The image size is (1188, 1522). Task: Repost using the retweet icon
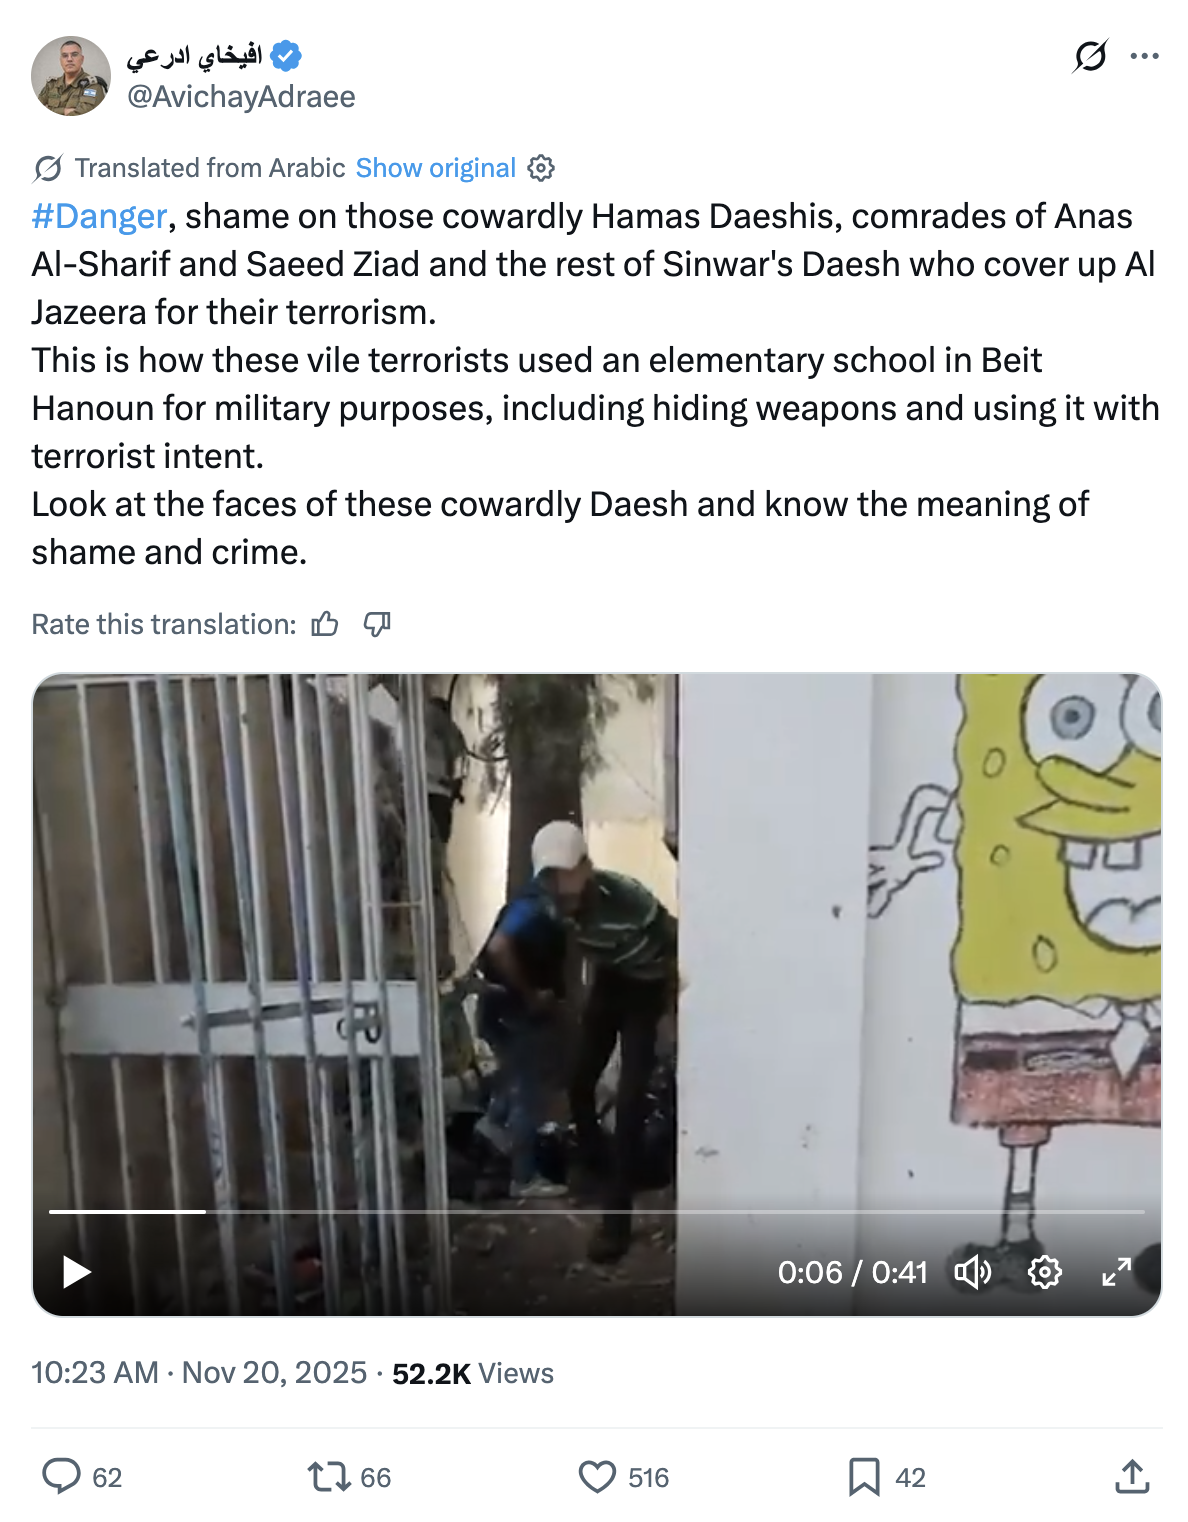pos(328,1477)
